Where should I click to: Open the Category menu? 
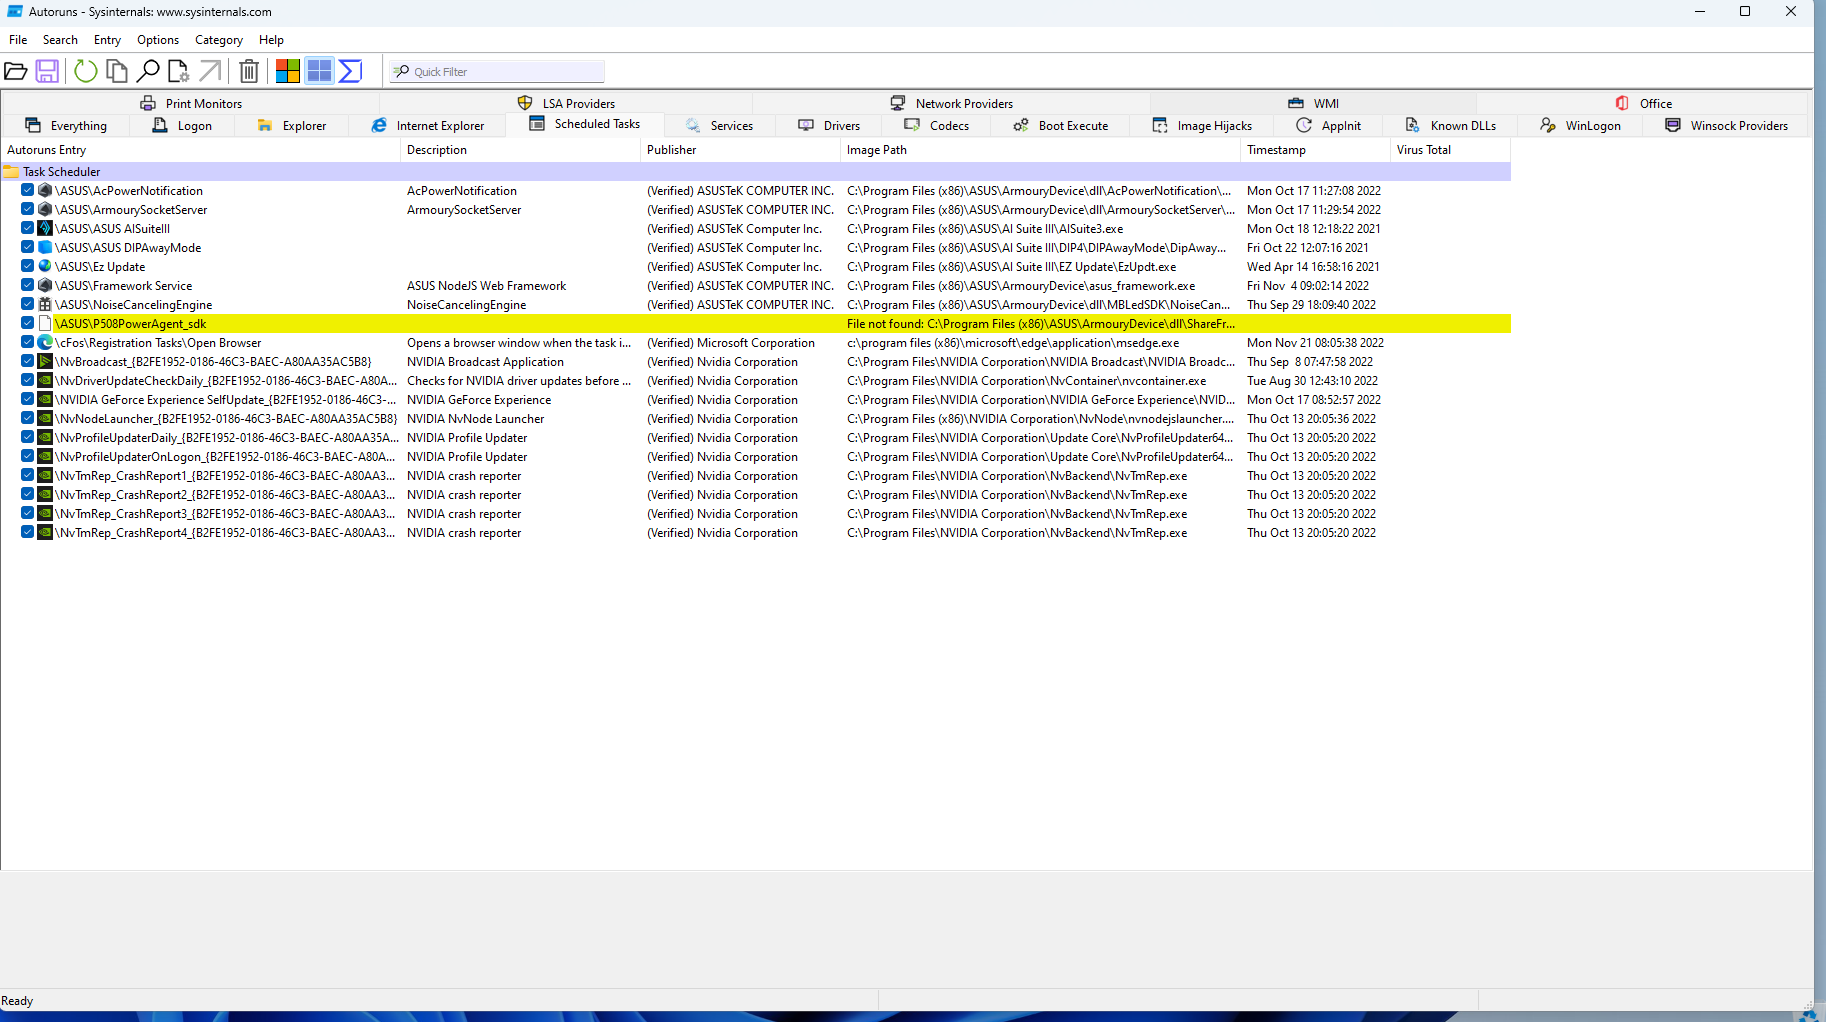pyautogui.click(x=219, y=40)
